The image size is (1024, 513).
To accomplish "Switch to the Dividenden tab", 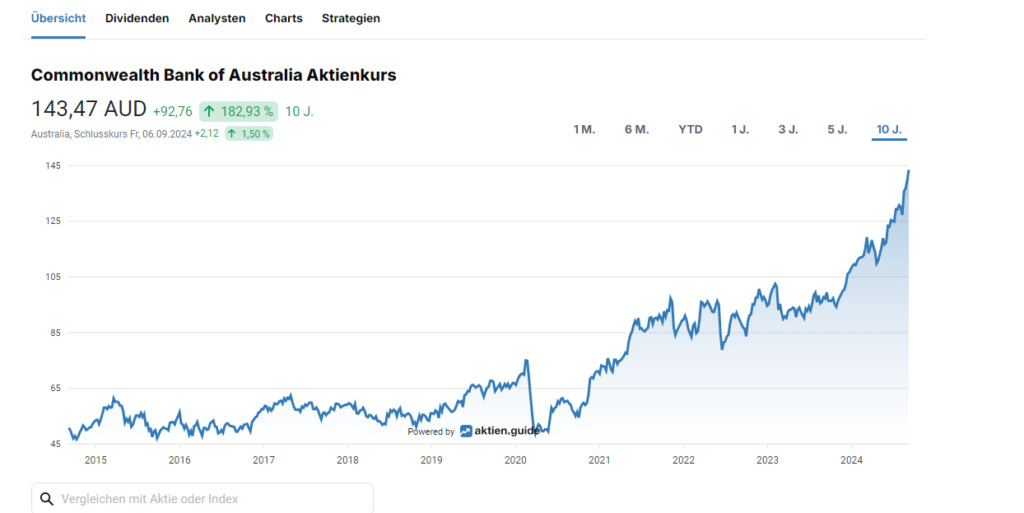I will pyautogui.click(x=137, y=18).
